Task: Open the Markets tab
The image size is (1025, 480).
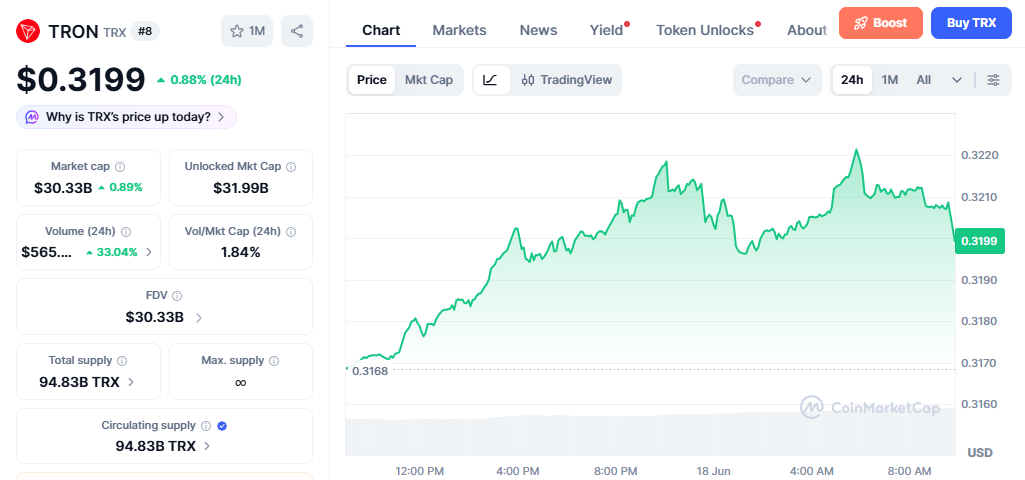Action: [460, 30]
